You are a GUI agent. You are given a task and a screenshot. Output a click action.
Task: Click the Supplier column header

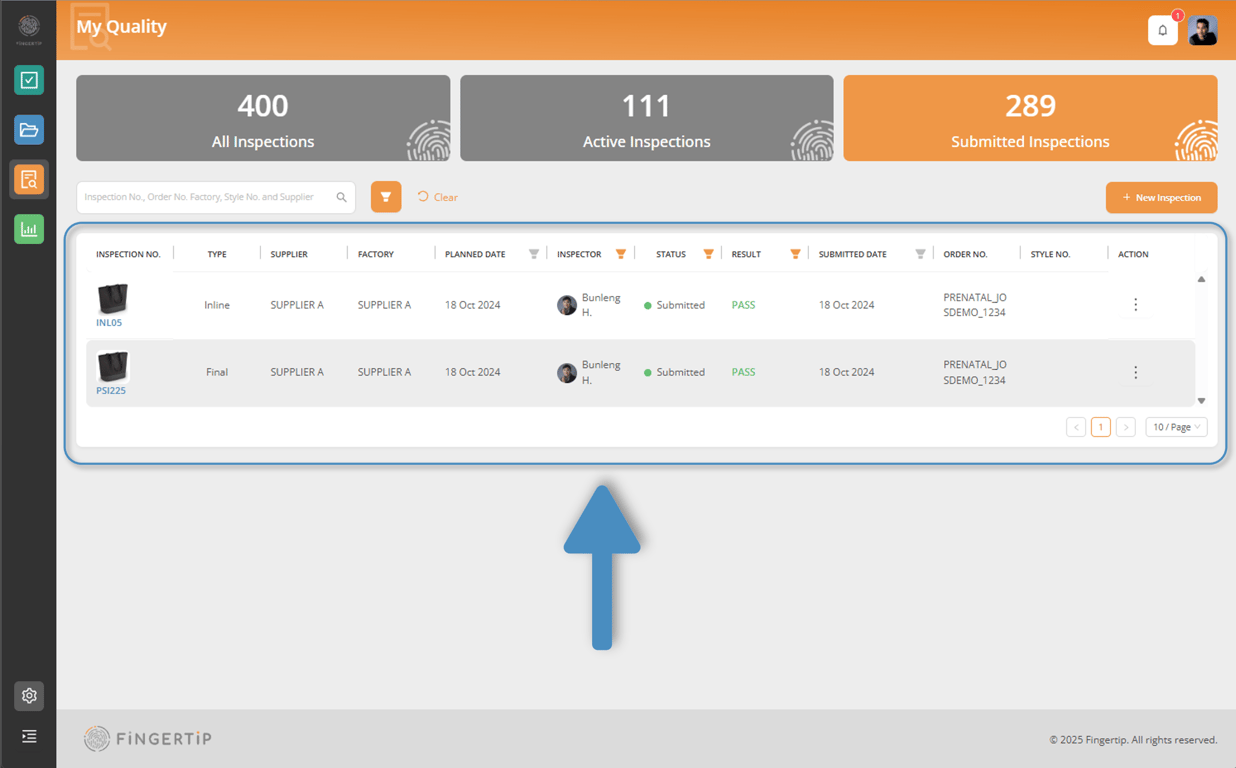(289, 254)
